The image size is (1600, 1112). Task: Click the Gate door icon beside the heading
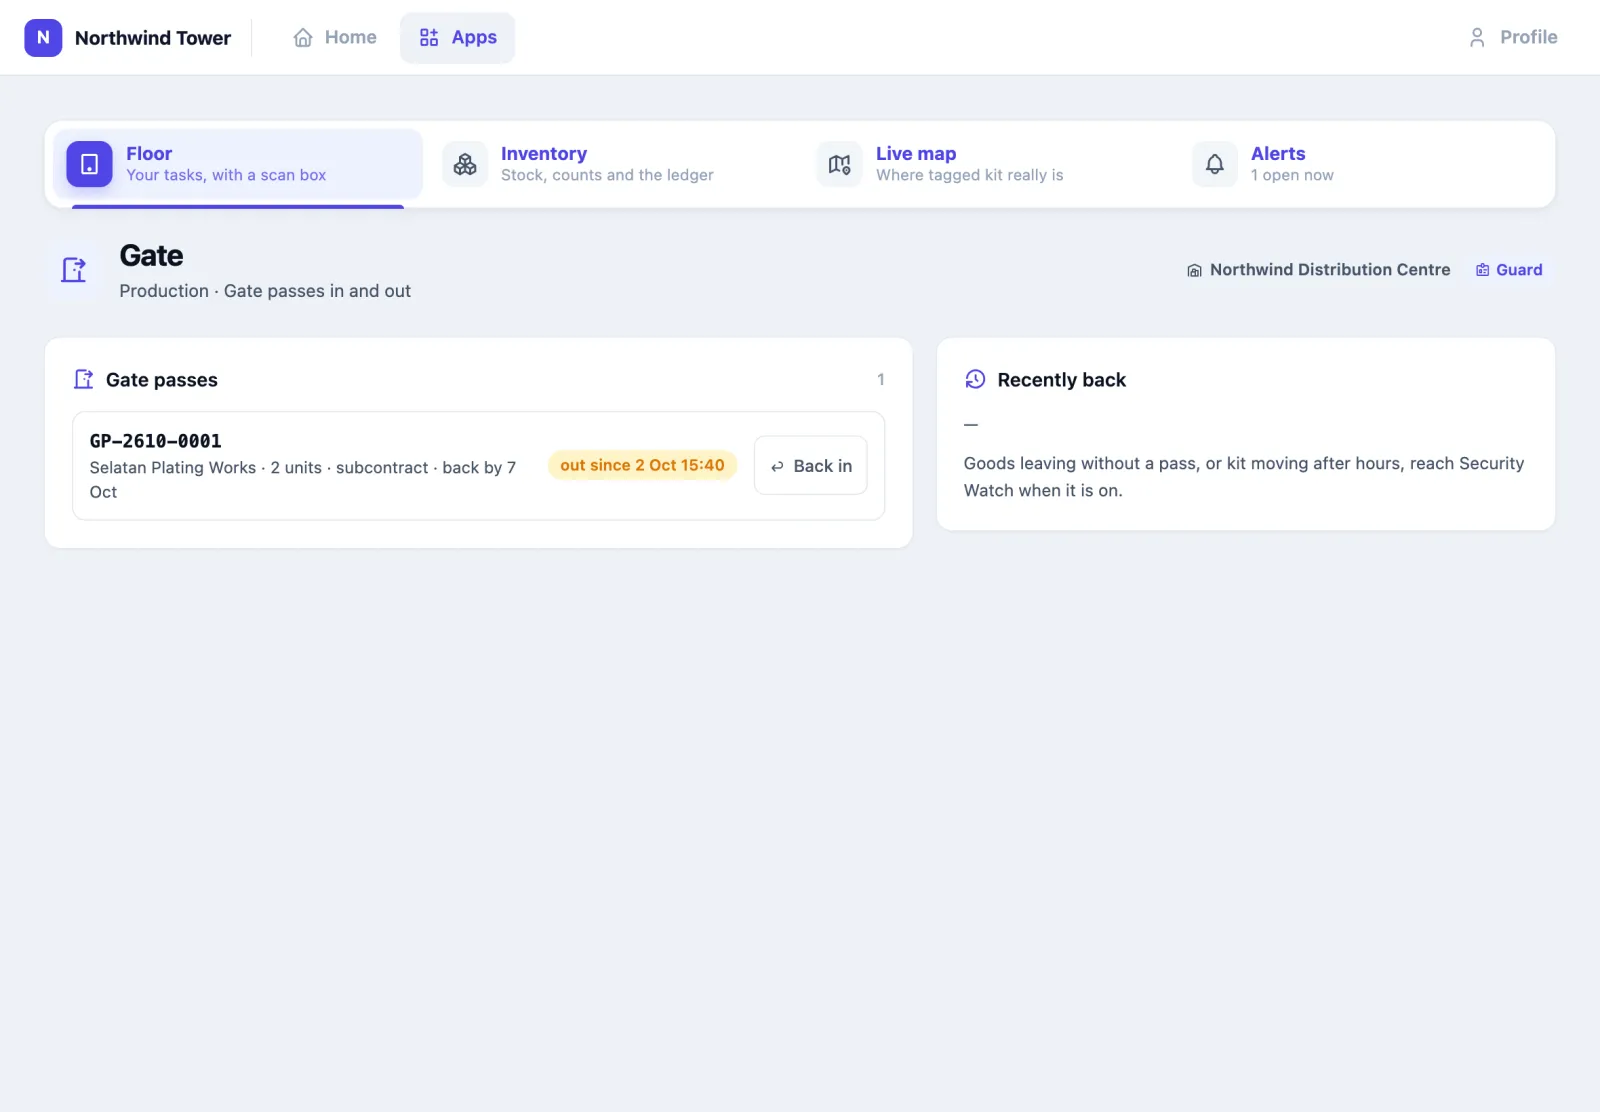point(74,270)
